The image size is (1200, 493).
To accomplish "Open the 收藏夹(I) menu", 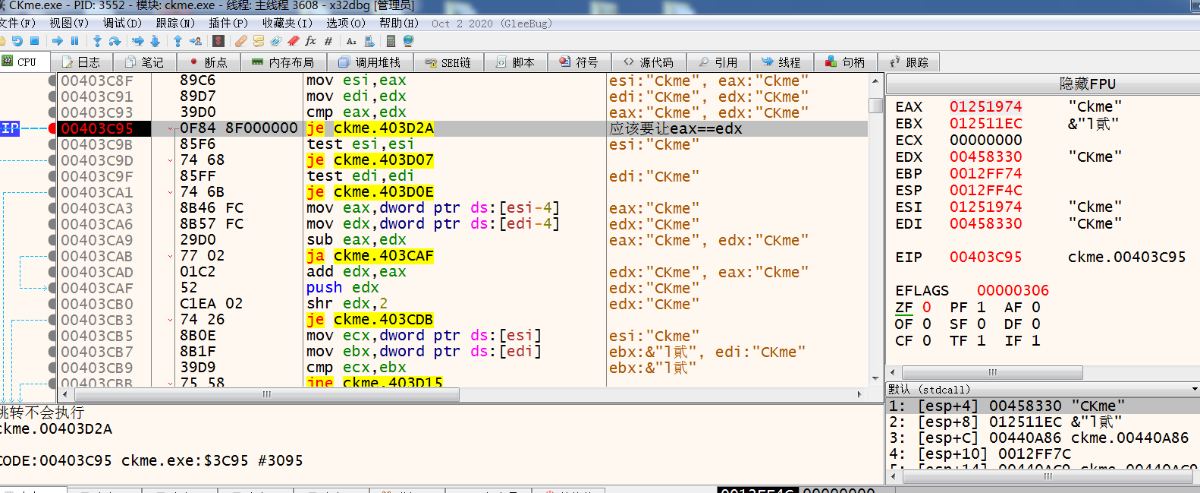I will (286, 22).
